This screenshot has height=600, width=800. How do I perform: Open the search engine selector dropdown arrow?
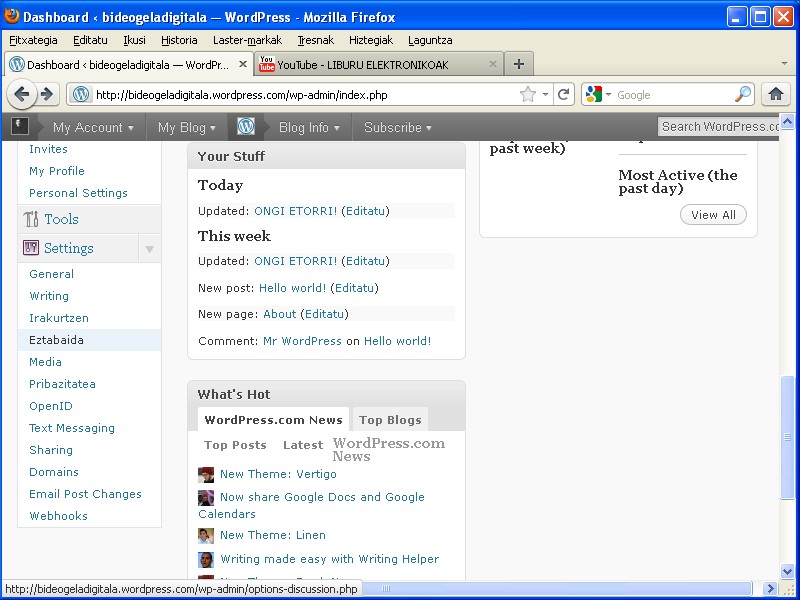click(x=608, y=95)
